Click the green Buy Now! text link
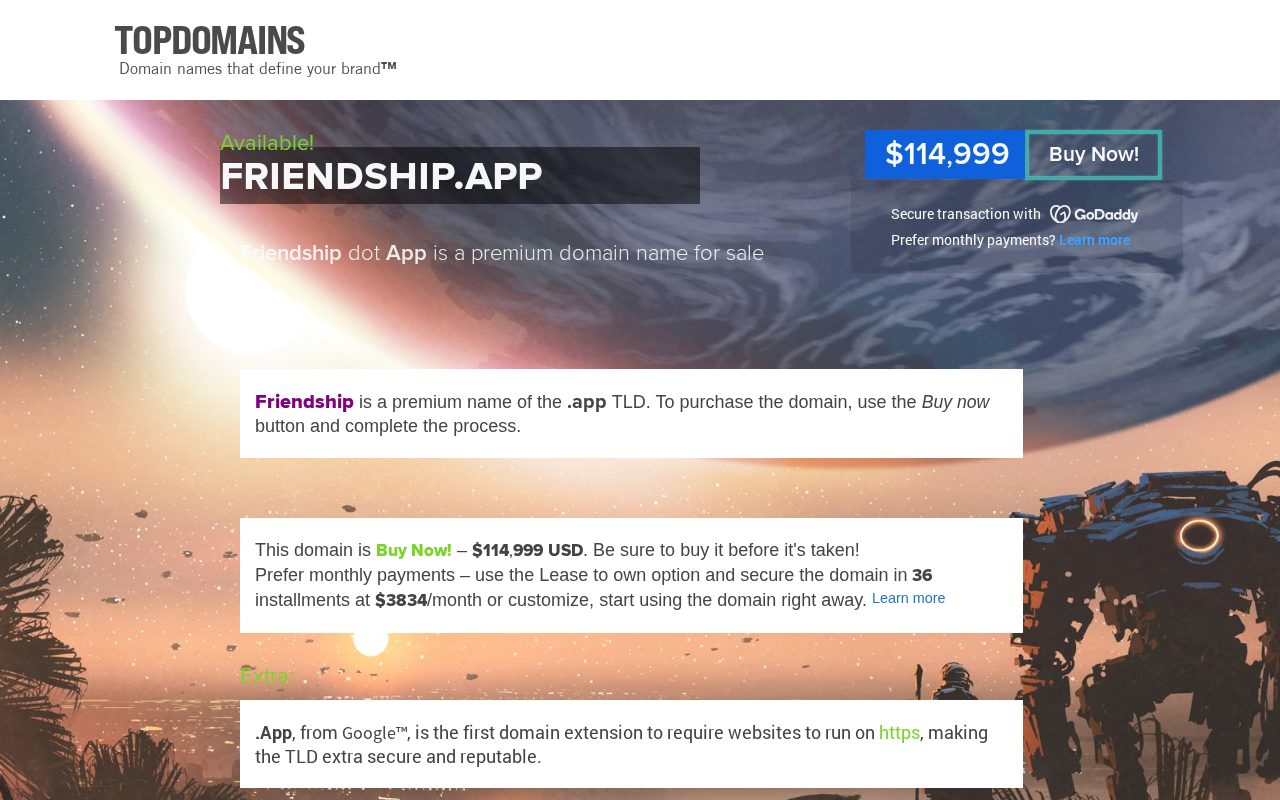The width and height of the screenshot is (1280, 800). [414, 550]
